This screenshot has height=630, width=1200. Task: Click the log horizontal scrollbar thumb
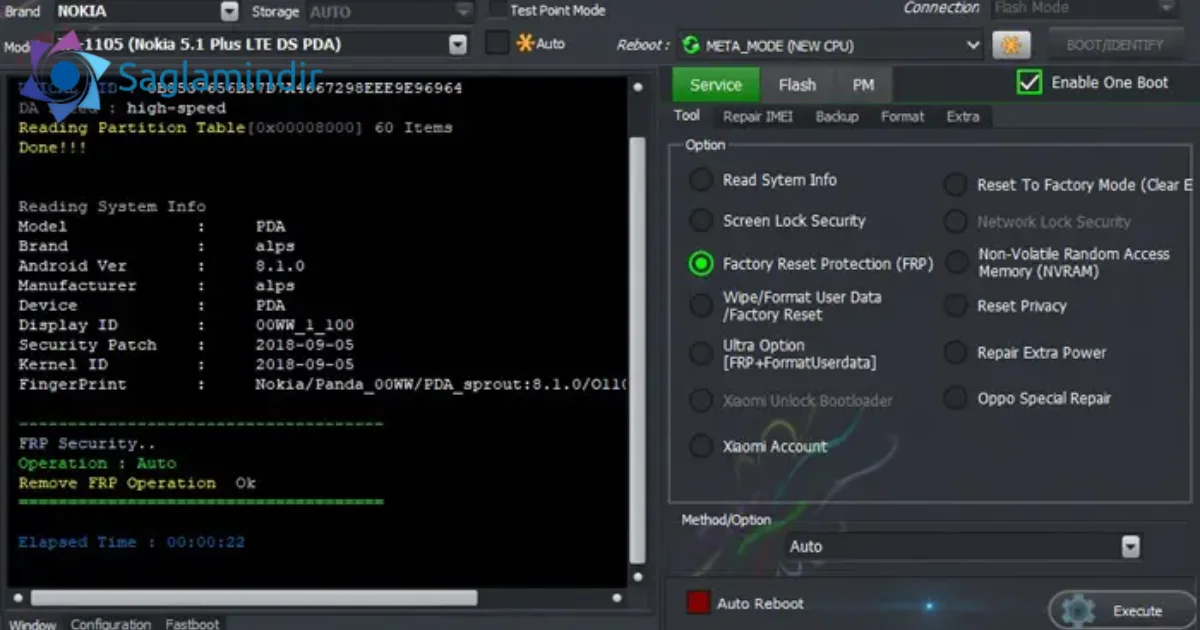[254, 598]
